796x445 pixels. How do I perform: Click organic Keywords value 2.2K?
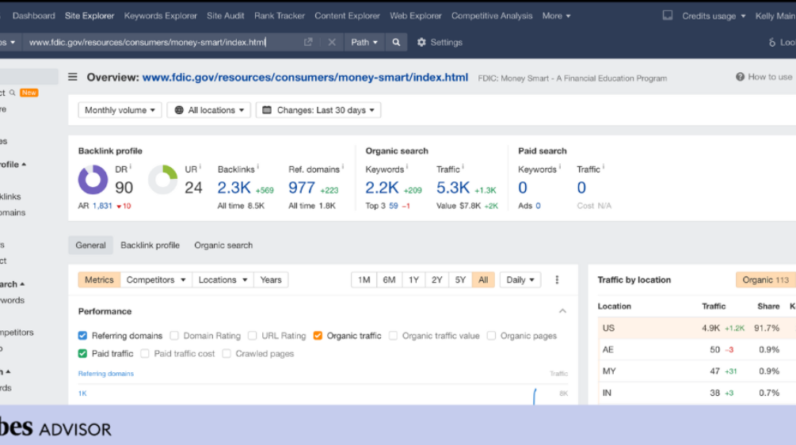382,188
